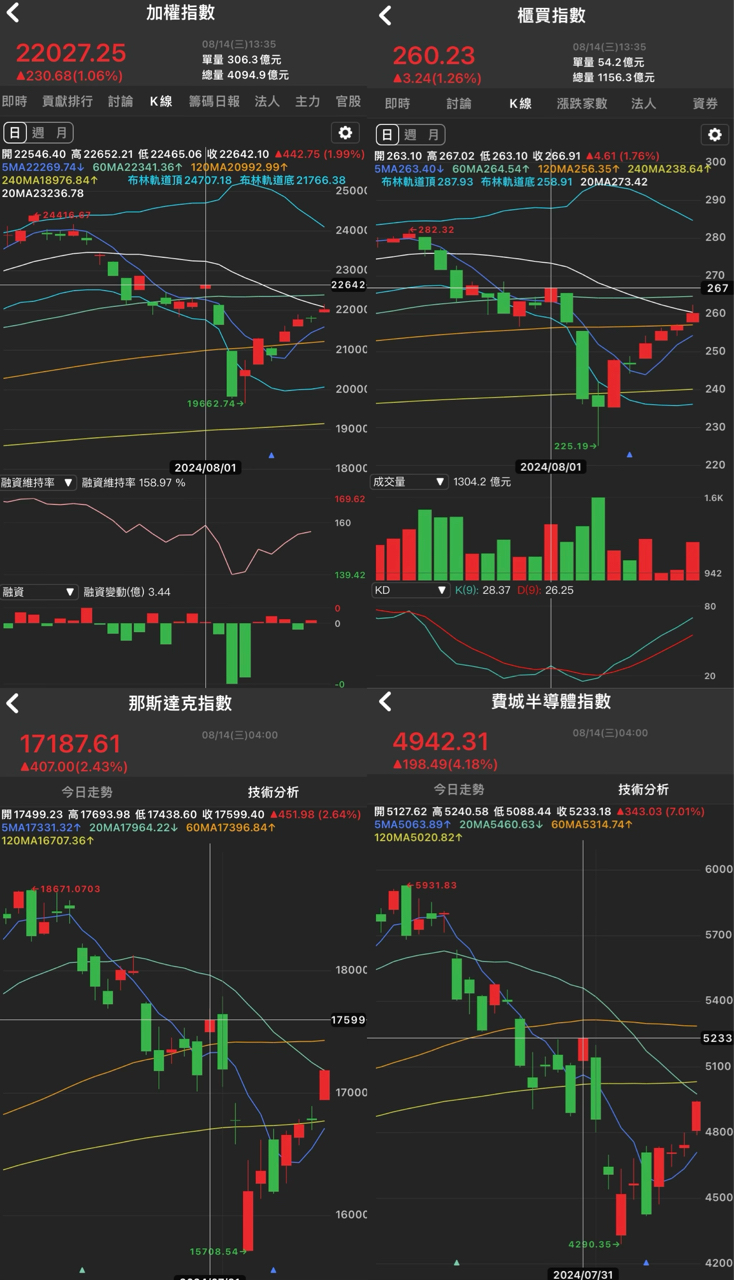734x1280 pixels.
Task: Switch 加權指數 chart to 月 period
Action: (61, 133)
